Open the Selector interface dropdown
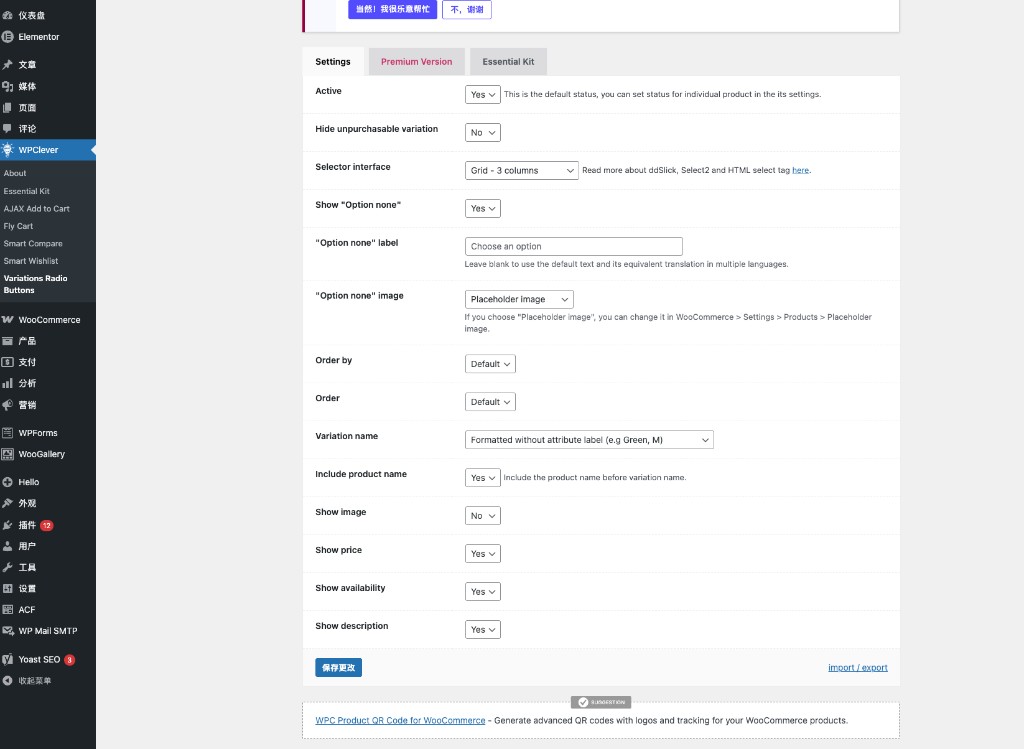The width and height of the screenshot is (1024, 749). [x=521, y=170]
